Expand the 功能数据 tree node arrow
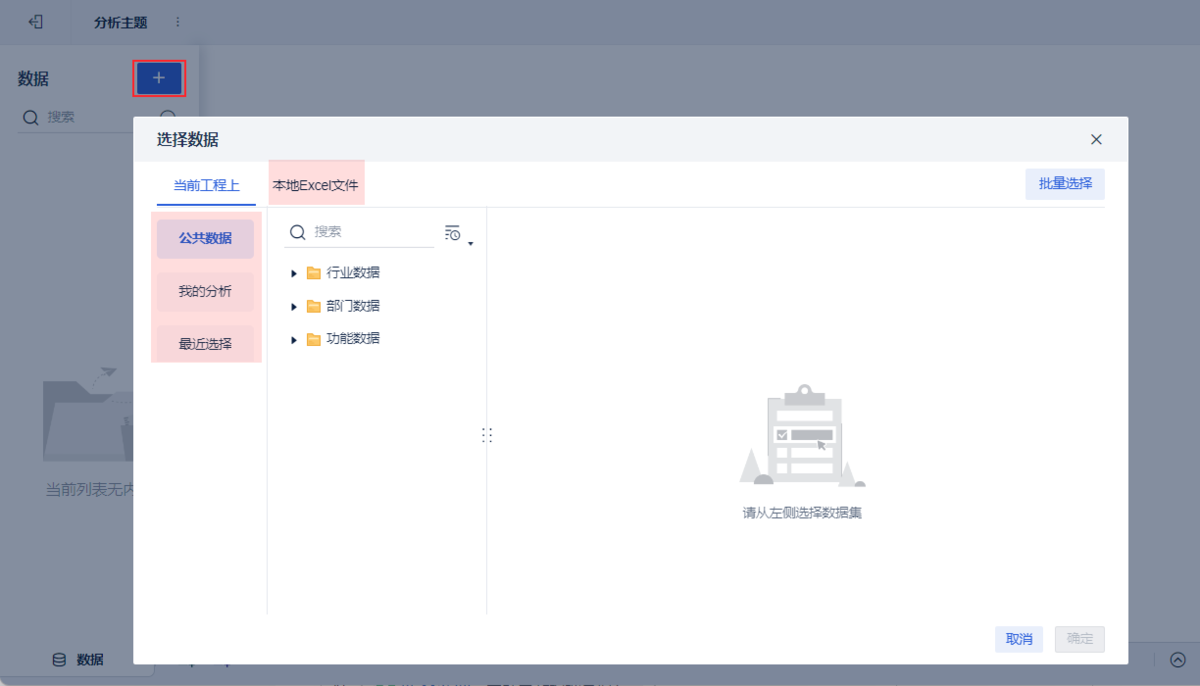The width and height of the screenshot is (1200, 686). (294, 339)
